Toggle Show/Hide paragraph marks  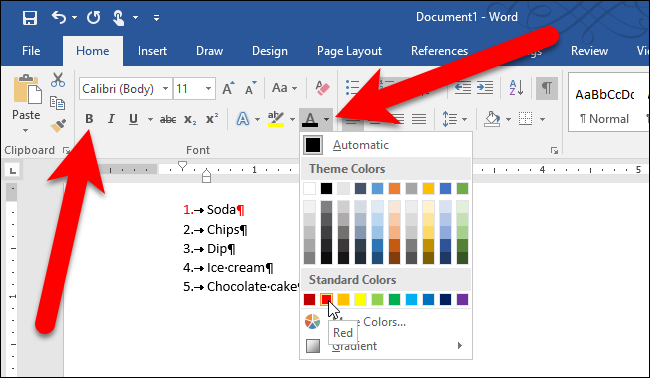coord(547,88)
